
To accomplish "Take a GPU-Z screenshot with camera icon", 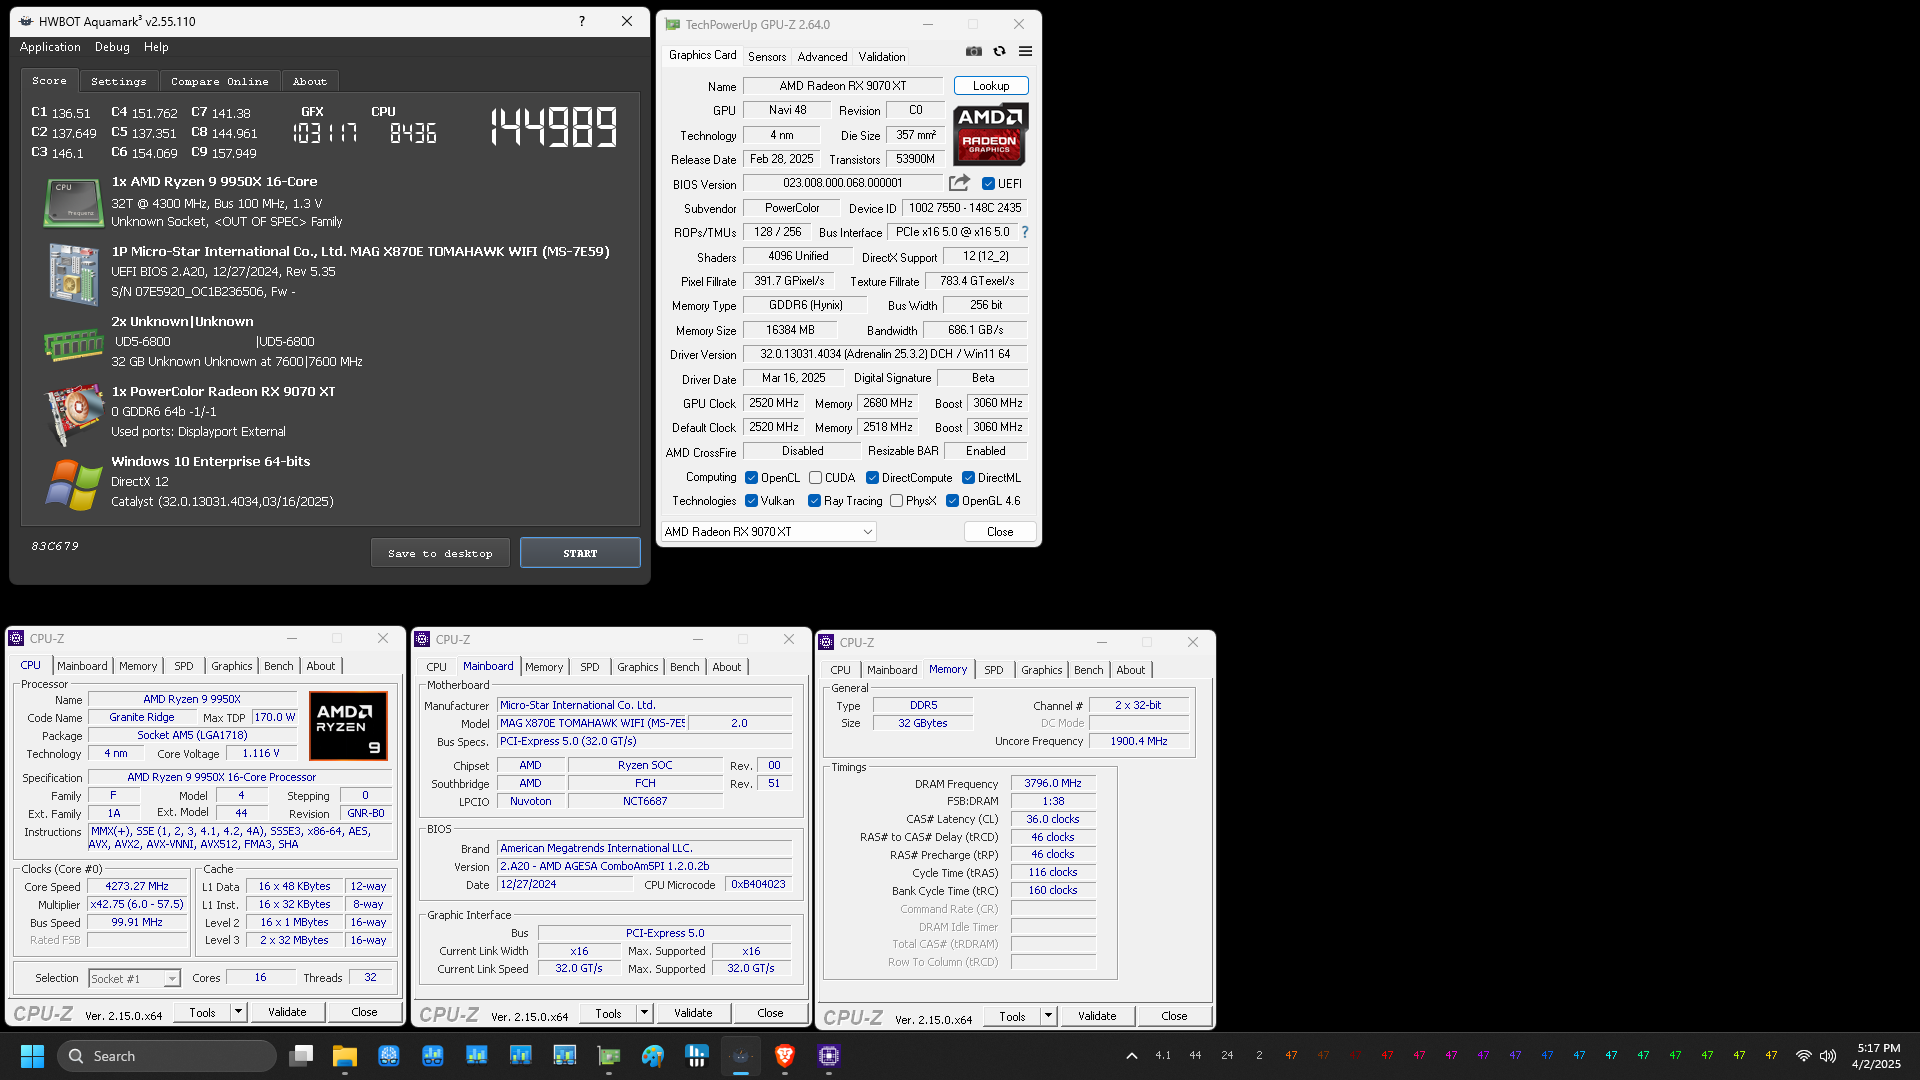I will pos(973,51).
